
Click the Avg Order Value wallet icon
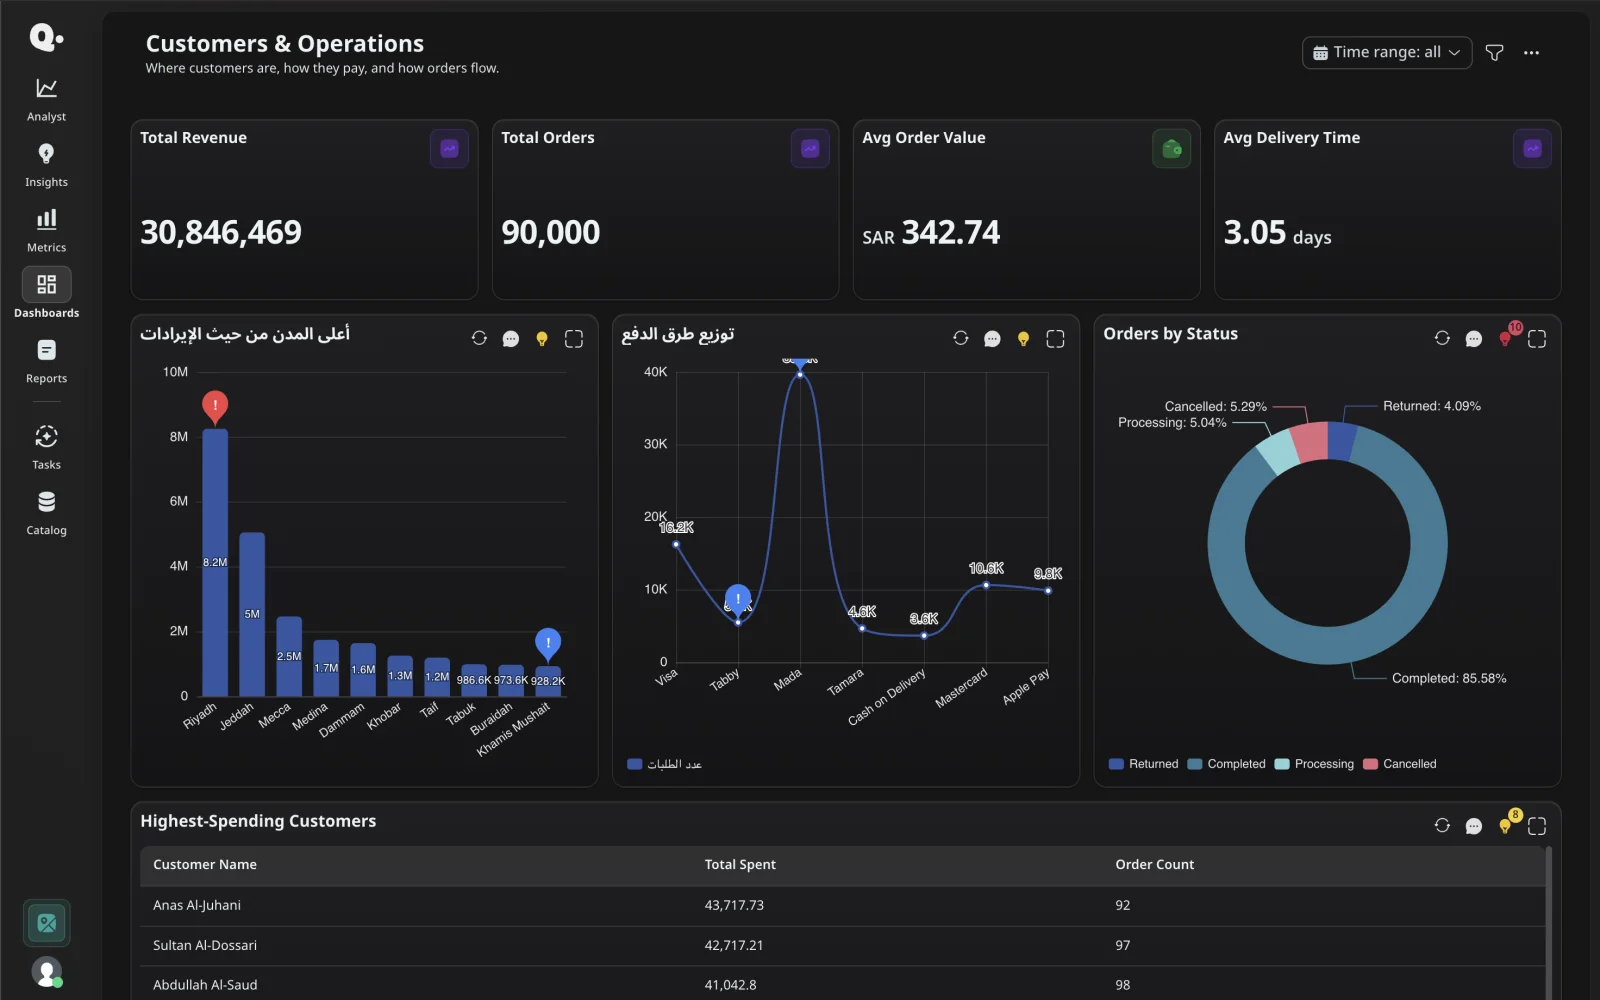tap(1171, 149)
